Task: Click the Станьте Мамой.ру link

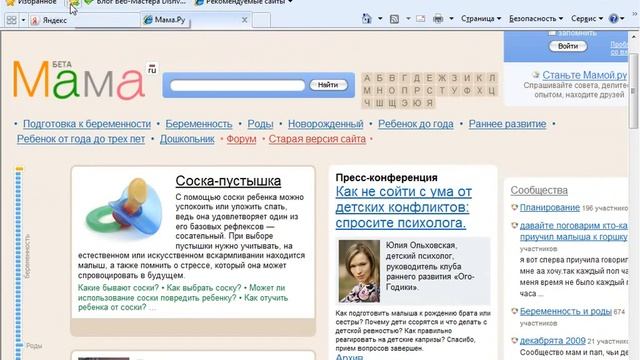Action: click(584, 75)
